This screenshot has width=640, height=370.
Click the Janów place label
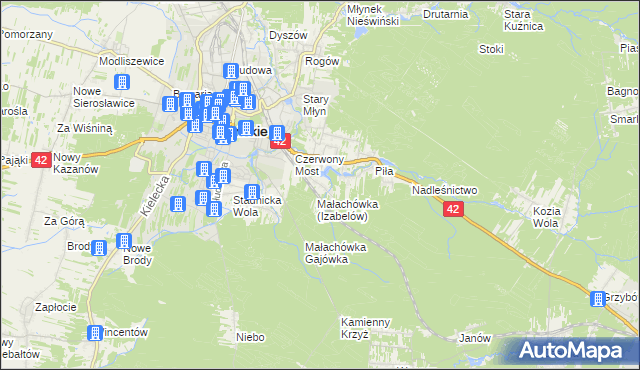click(x=475, y=338)
